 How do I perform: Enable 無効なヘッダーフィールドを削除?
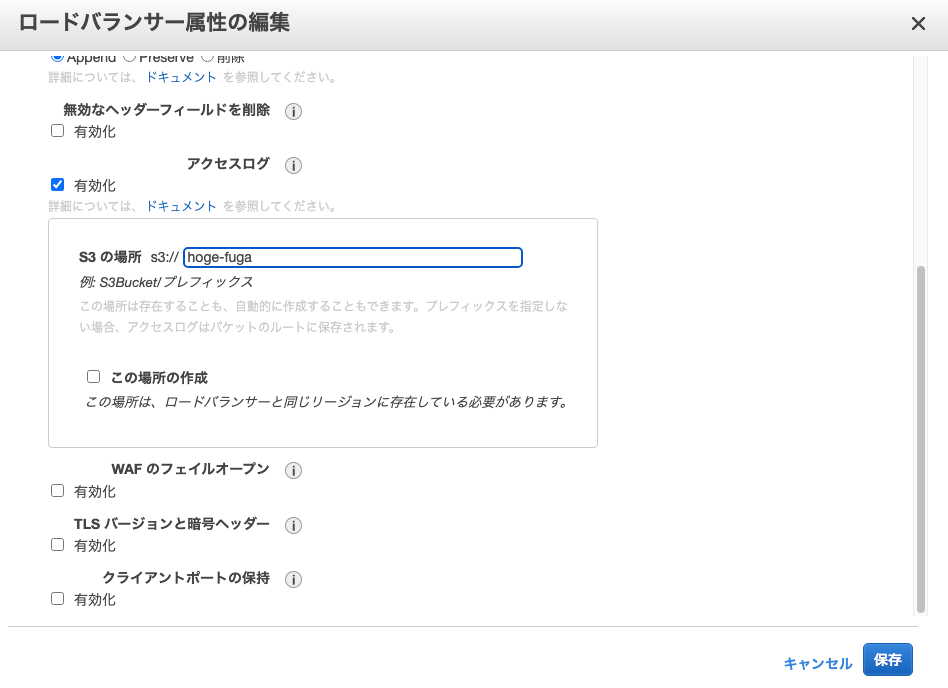pos(57,130)
